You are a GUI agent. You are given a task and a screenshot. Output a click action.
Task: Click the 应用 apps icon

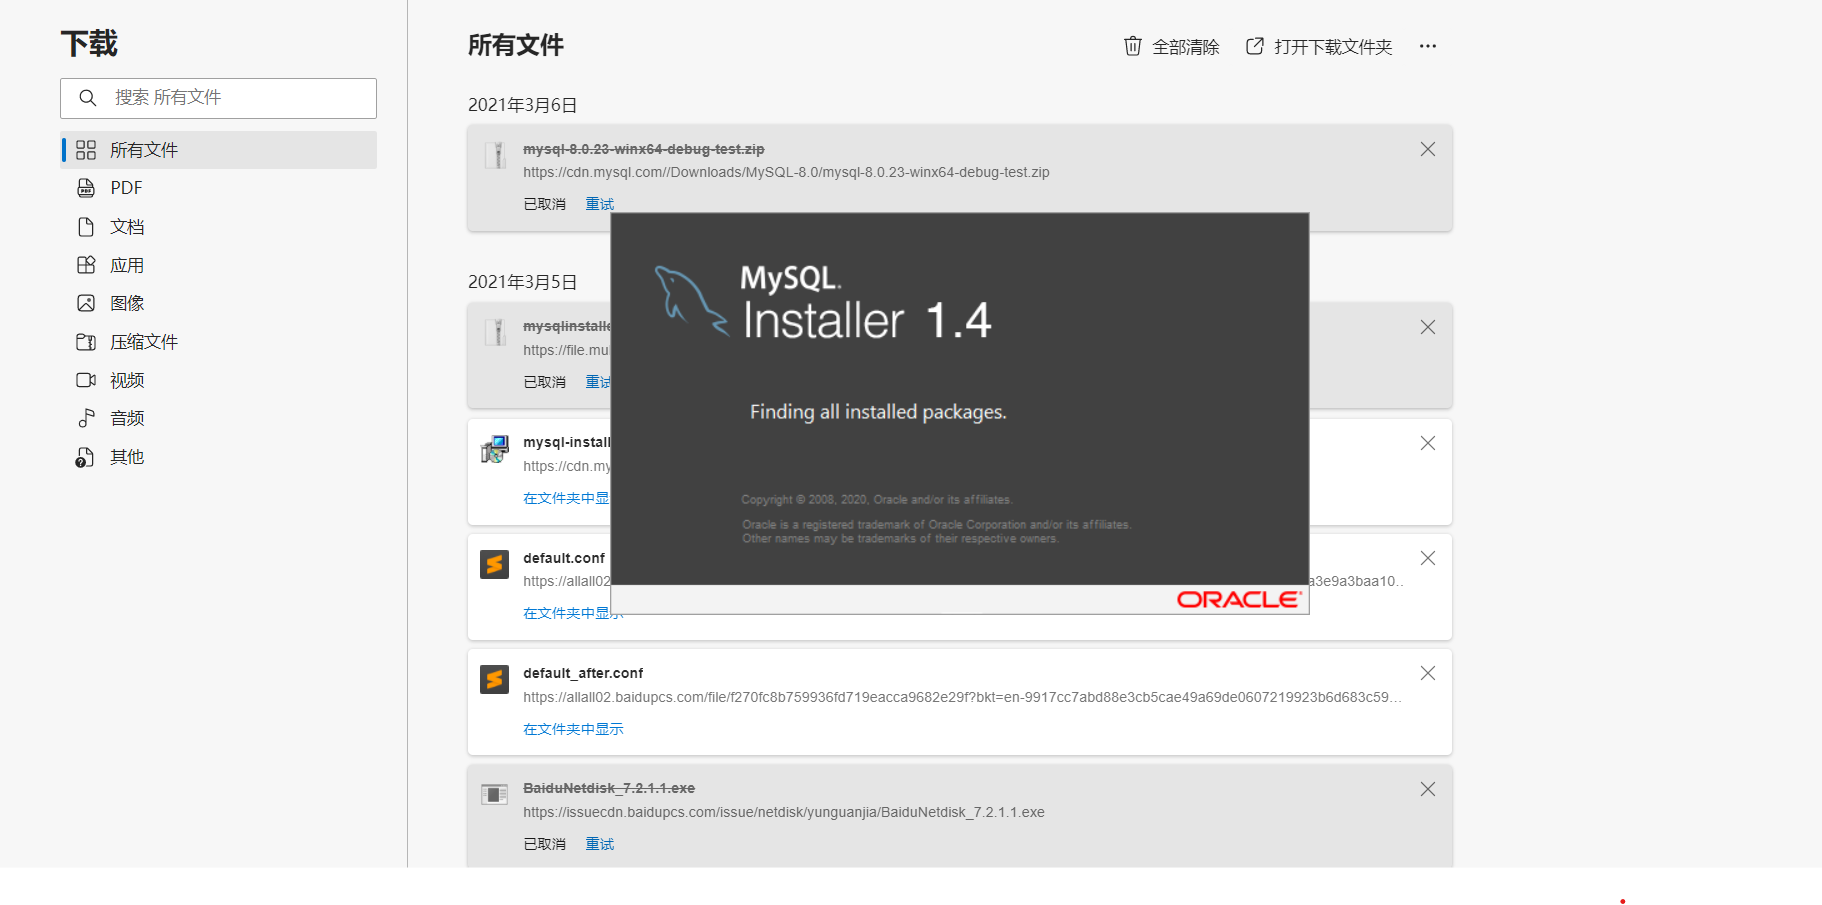[x=86, y=265]
